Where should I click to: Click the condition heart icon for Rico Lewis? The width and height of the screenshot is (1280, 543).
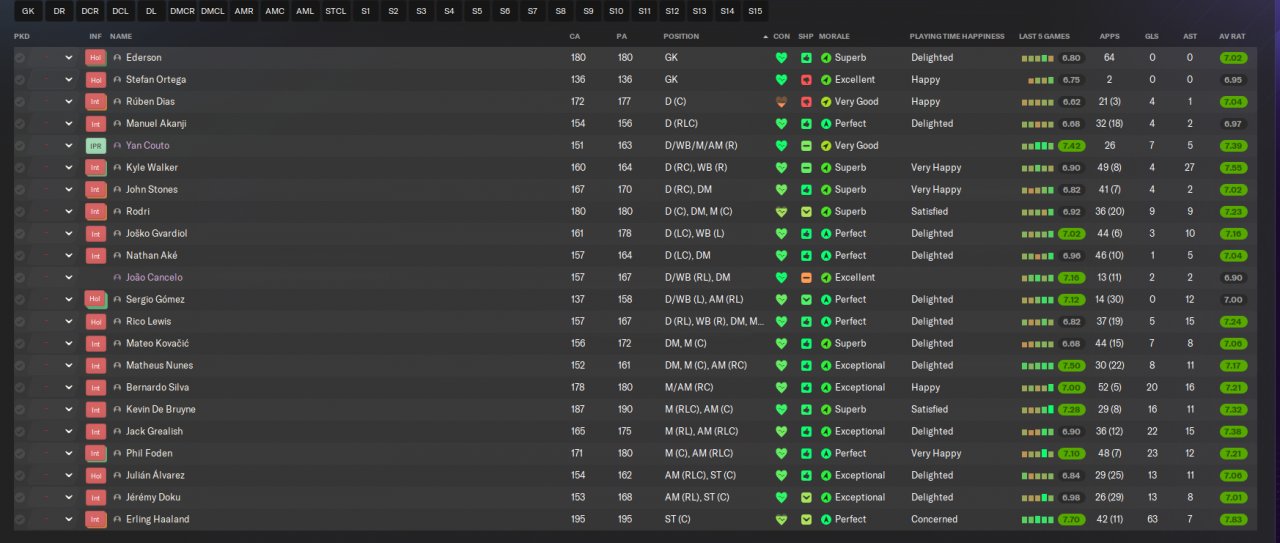781,322
